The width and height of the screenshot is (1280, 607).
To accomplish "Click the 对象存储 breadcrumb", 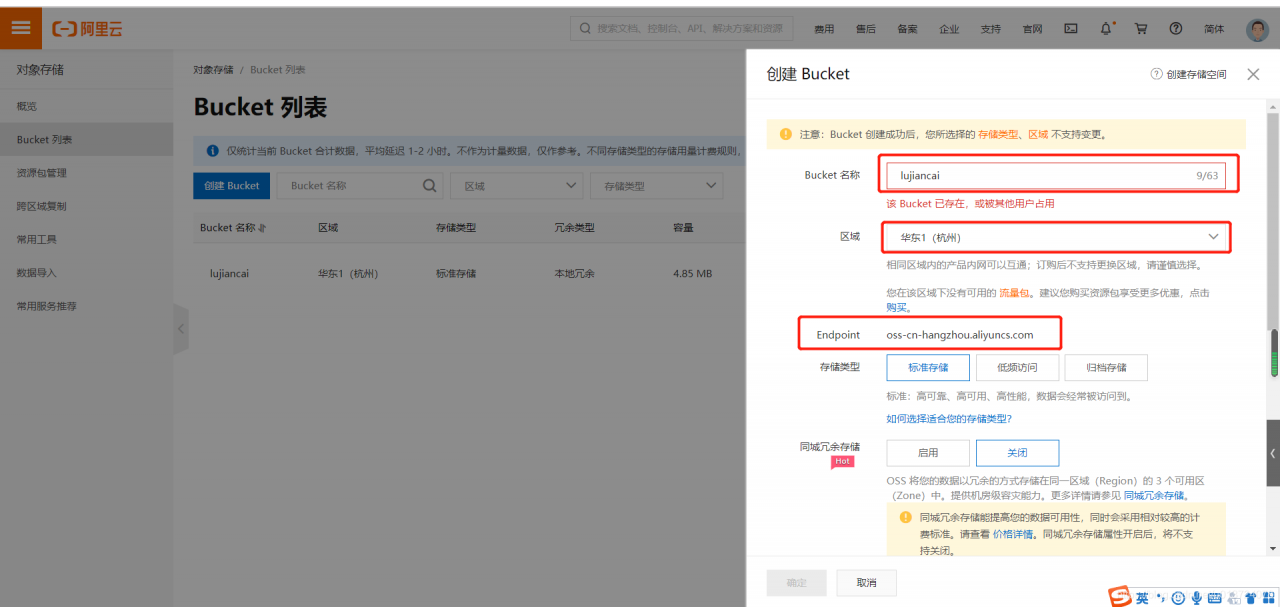I will click(x=213, y=70).
